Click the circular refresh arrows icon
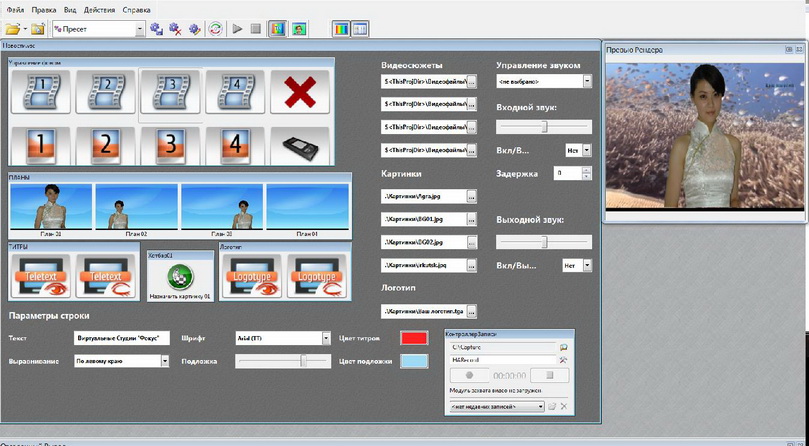Viewport: 809px width, 446px height. [x=215, y=29]
